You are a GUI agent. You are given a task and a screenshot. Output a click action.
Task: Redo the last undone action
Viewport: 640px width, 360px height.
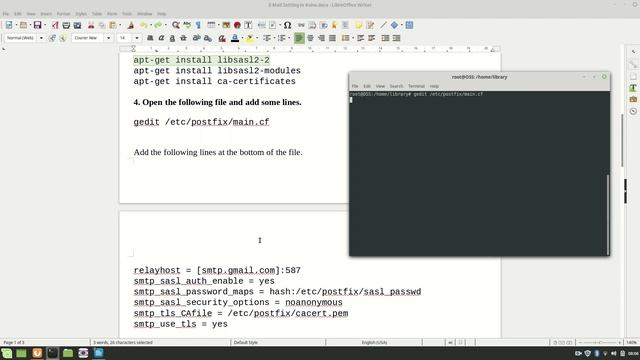click(x=158, y=25)
